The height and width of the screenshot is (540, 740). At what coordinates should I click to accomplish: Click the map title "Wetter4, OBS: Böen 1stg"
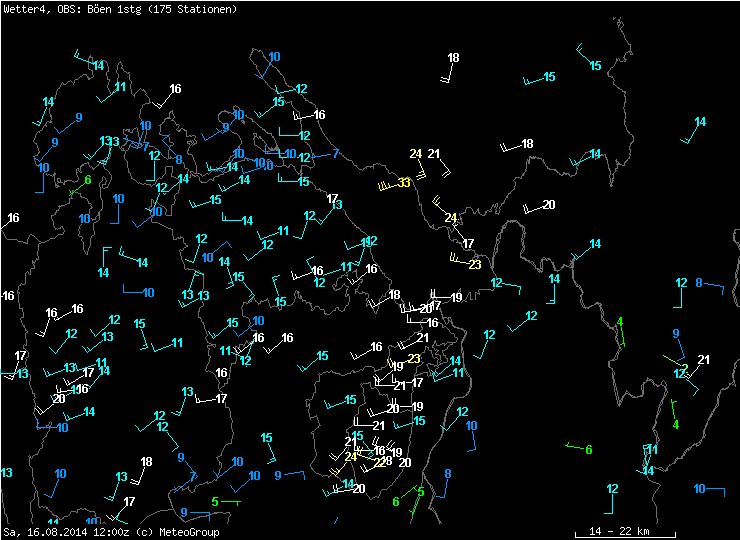(72, 9)
